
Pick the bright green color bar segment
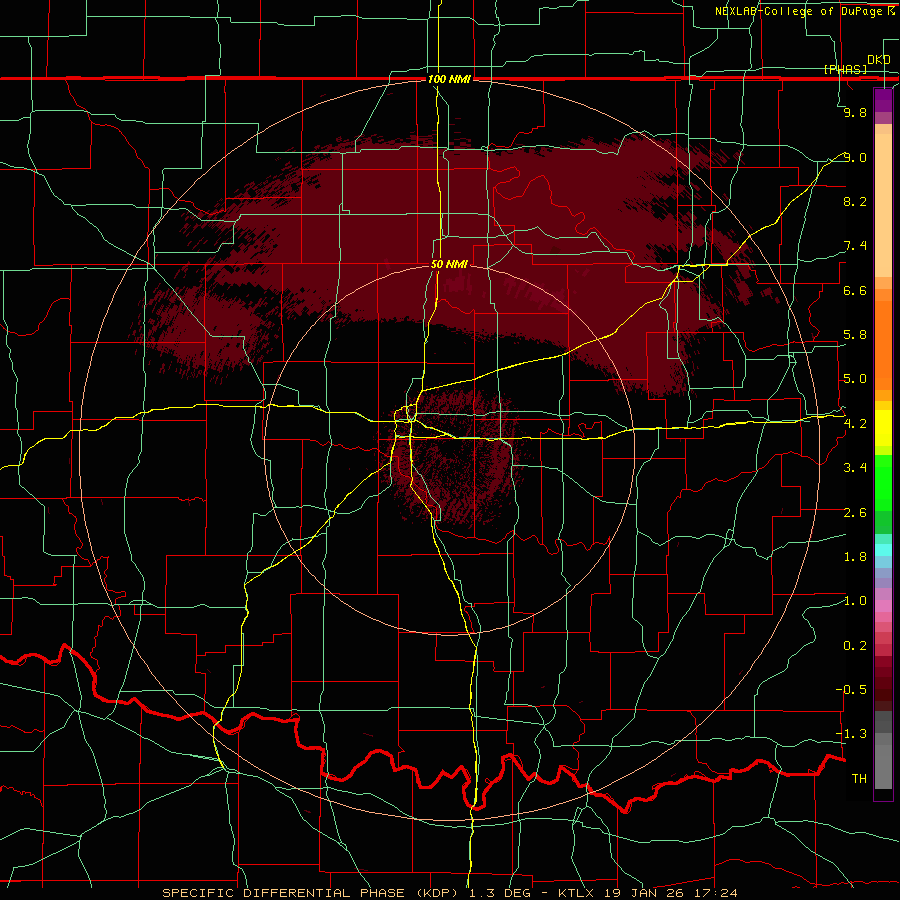(x=883, y=482)
